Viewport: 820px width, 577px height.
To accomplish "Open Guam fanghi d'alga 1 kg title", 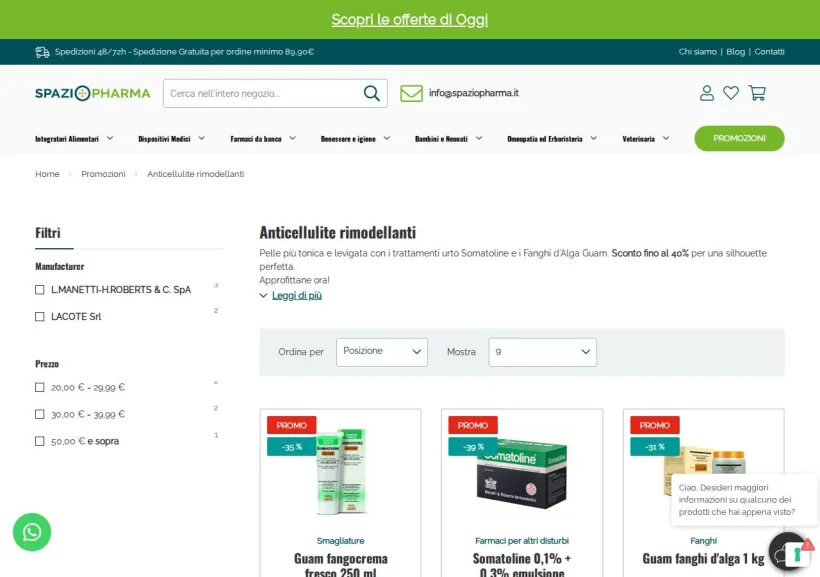I will pos(703,559).
